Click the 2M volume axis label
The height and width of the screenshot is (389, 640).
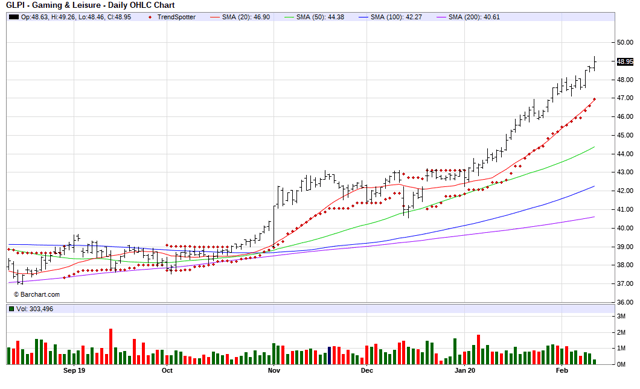tap(621, 333)
